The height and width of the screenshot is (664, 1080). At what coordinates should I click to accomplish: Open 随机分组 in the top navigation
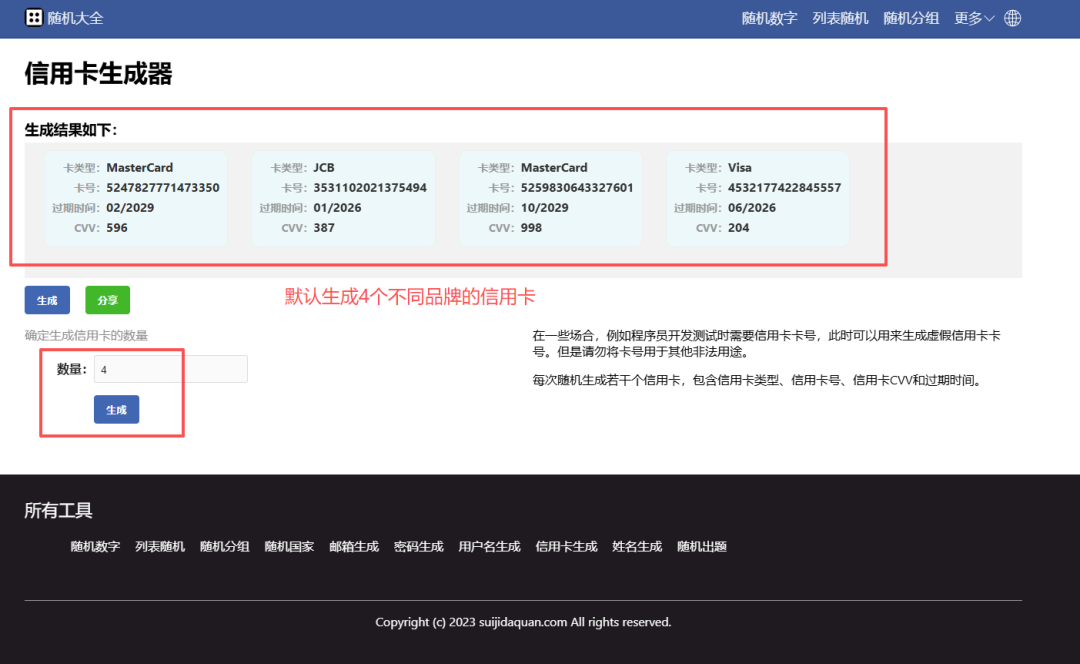pyautogui.click(x=911, y=18)
